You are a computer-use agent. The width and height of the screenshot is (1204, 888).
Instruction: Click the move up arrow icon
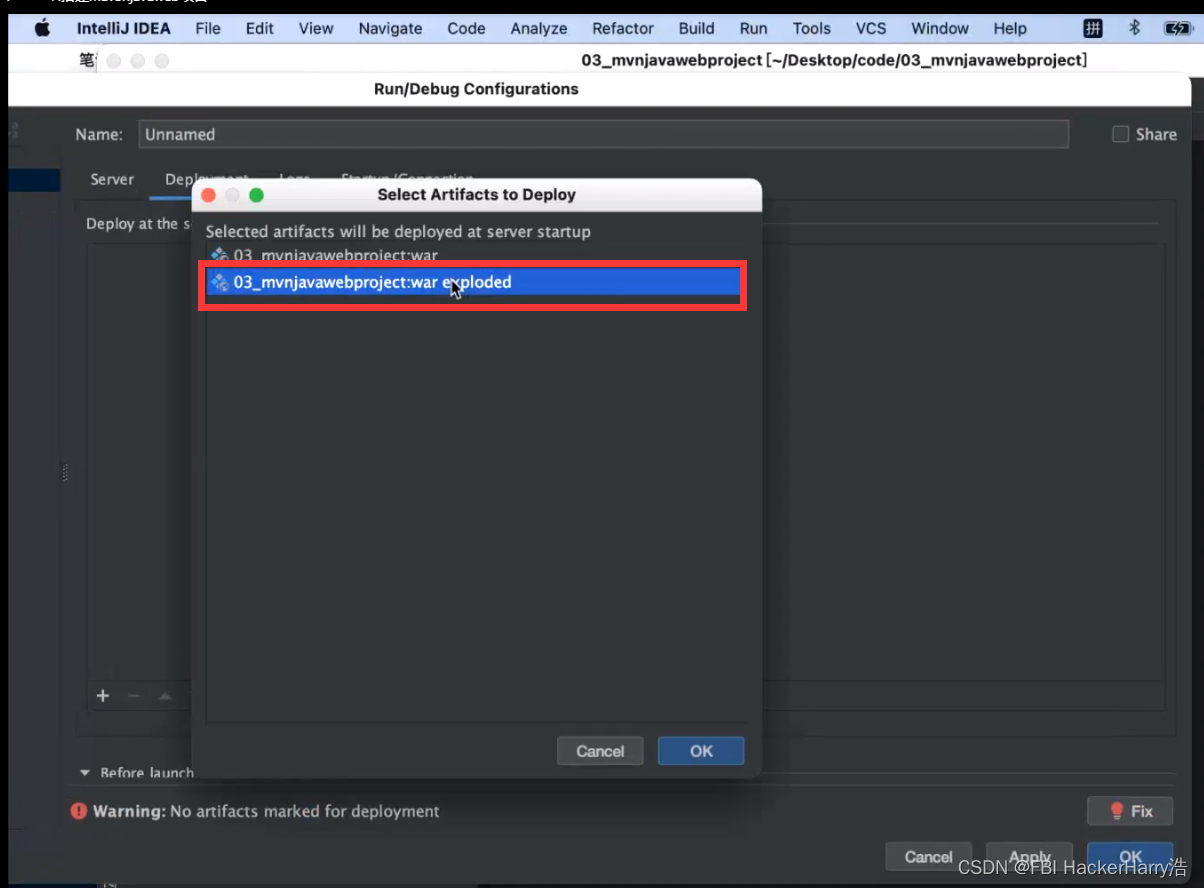(x=165, y=696)
